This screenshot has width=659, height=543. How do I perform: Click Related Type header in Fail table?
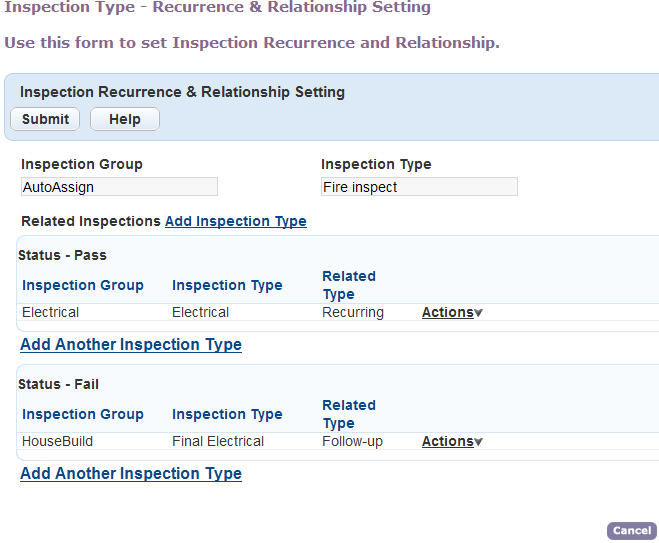pos(349,414)
